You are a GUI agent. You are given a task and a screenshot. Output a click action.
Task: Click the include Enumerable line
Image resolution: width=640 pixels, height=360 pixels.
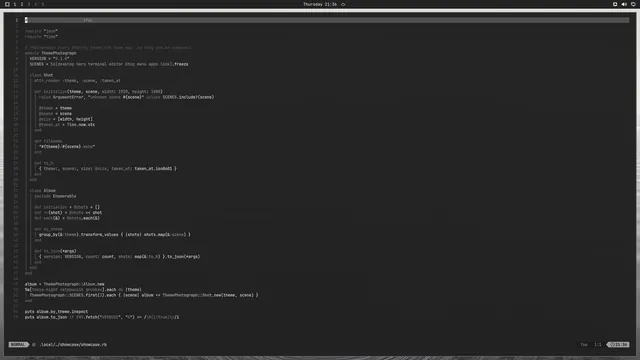point(55,196)
